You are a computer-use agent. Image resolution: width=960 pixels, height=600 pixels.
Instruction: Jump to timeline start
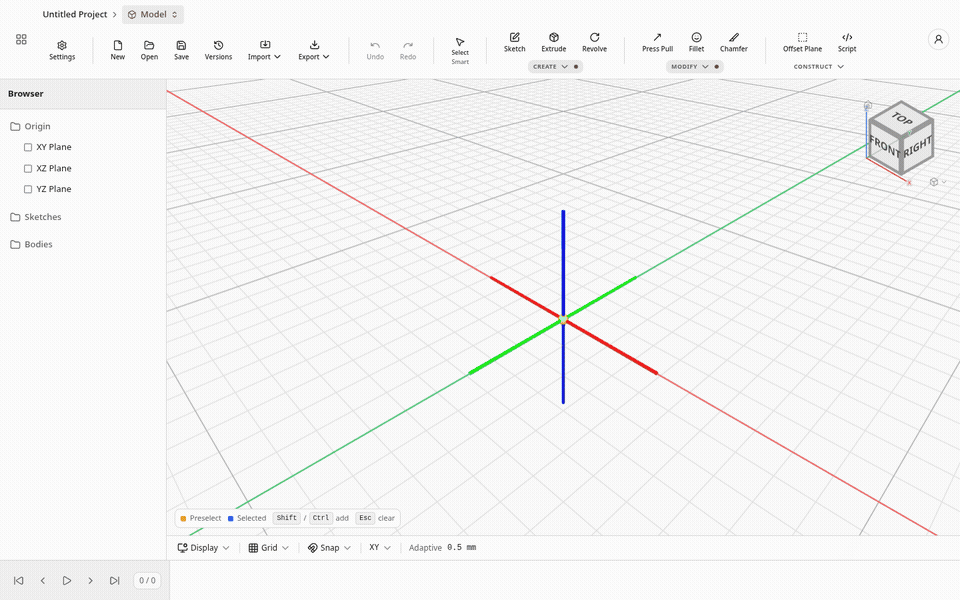18,580
